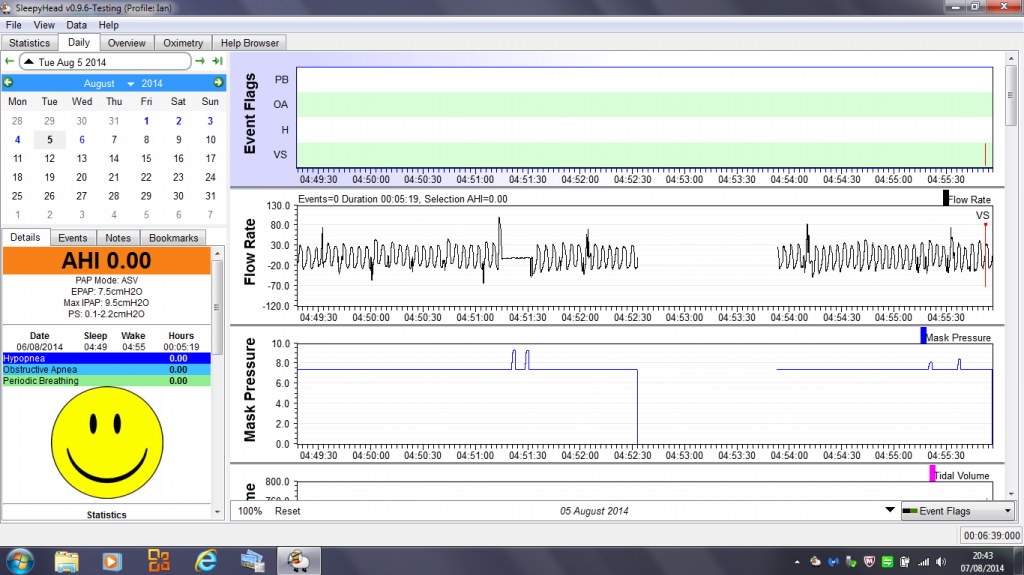
Task: Click the graph area vertical scrollbar thumb
Action: click(x=1011, y=95)
